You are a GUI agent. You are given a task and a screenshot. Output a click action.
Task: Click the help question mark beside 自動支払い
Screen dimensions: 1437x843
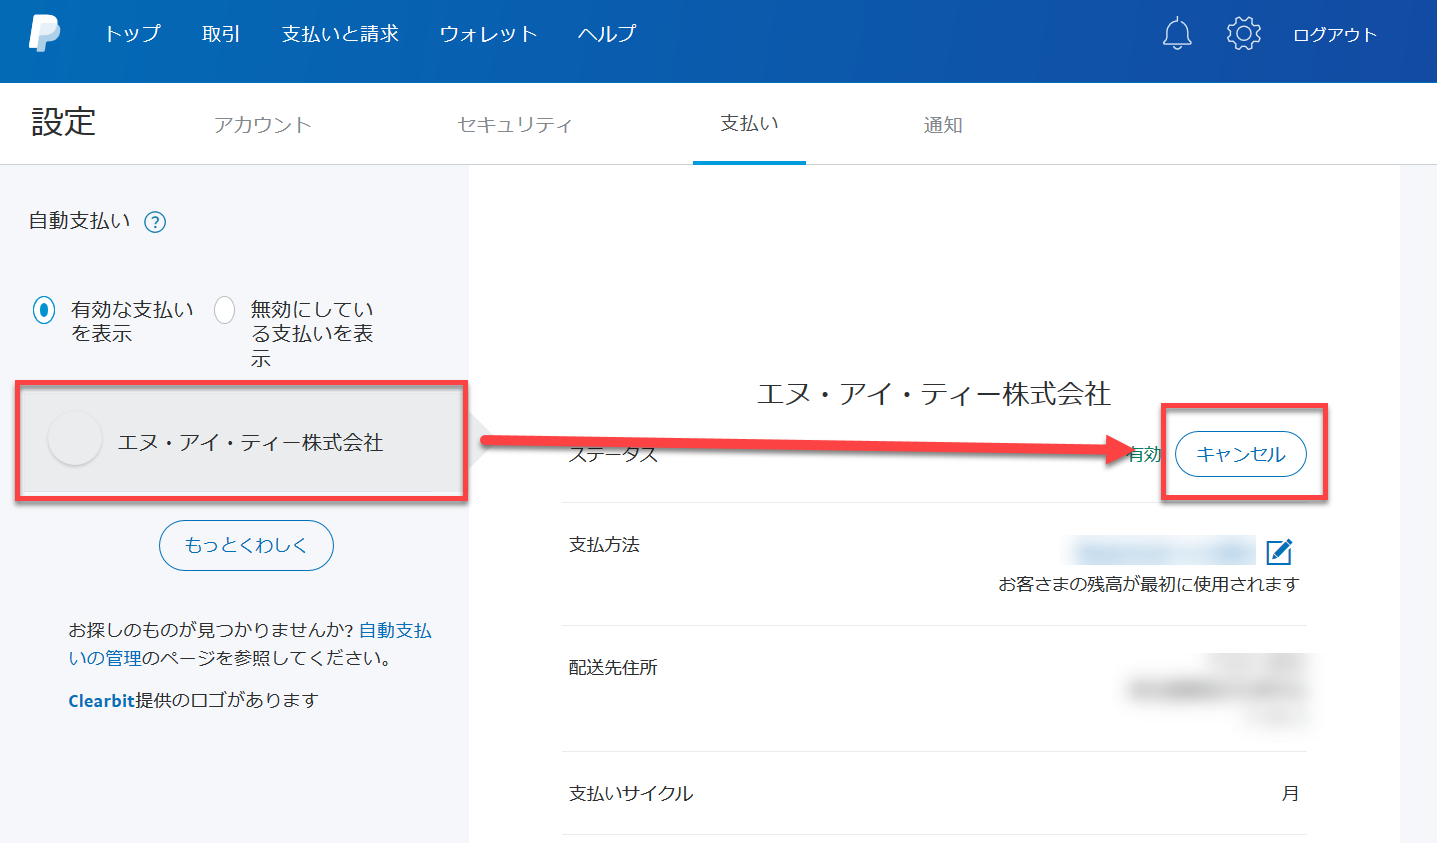155,222
